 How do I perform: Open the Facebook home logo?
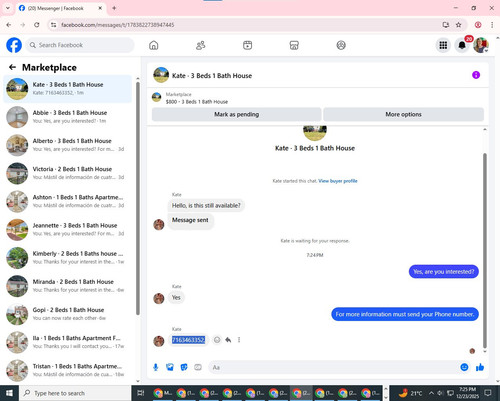[14, 45]
